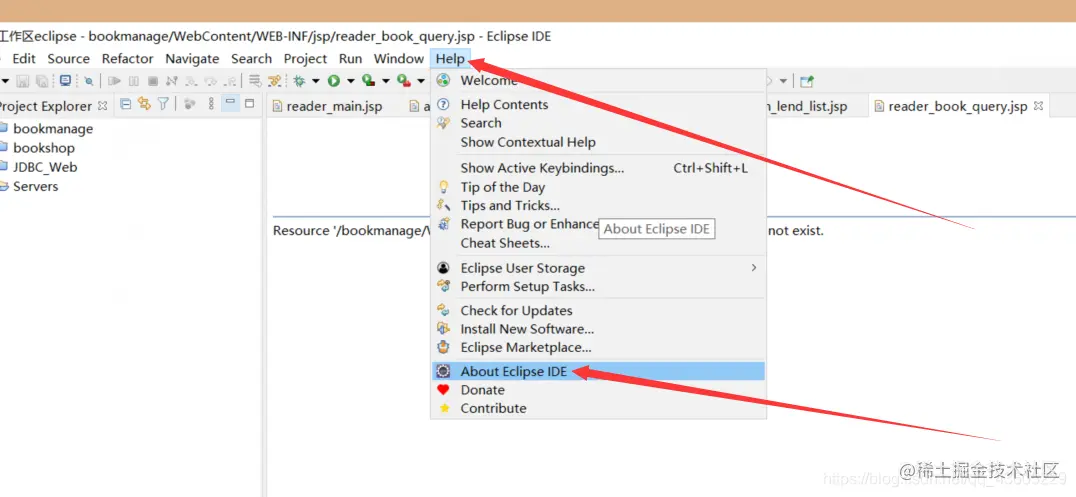Click the Save All toolbar icon
This screenshot has width=1076, height=497.
43,81
